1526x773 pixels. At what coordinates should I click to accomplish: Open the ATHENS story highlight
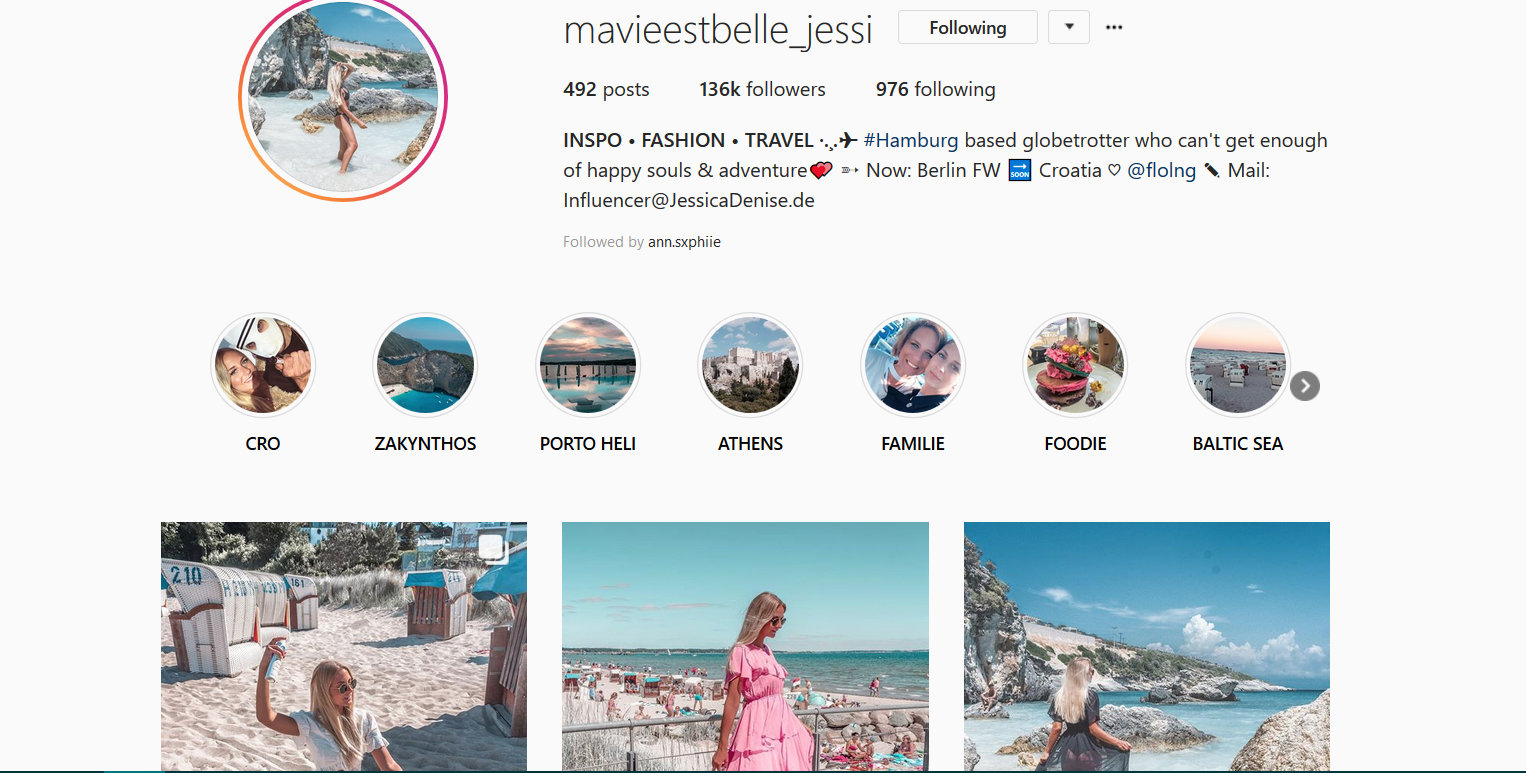(750, 365)
